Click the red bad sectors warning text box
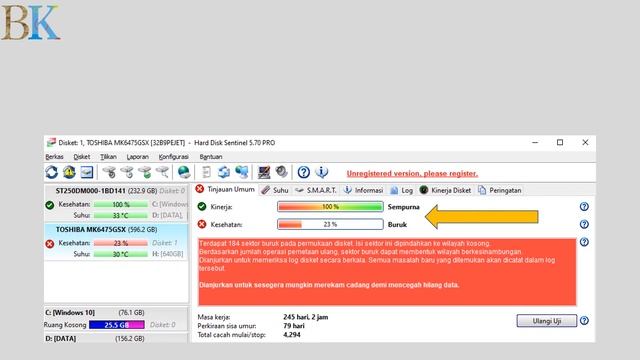 tap(387, 272)
